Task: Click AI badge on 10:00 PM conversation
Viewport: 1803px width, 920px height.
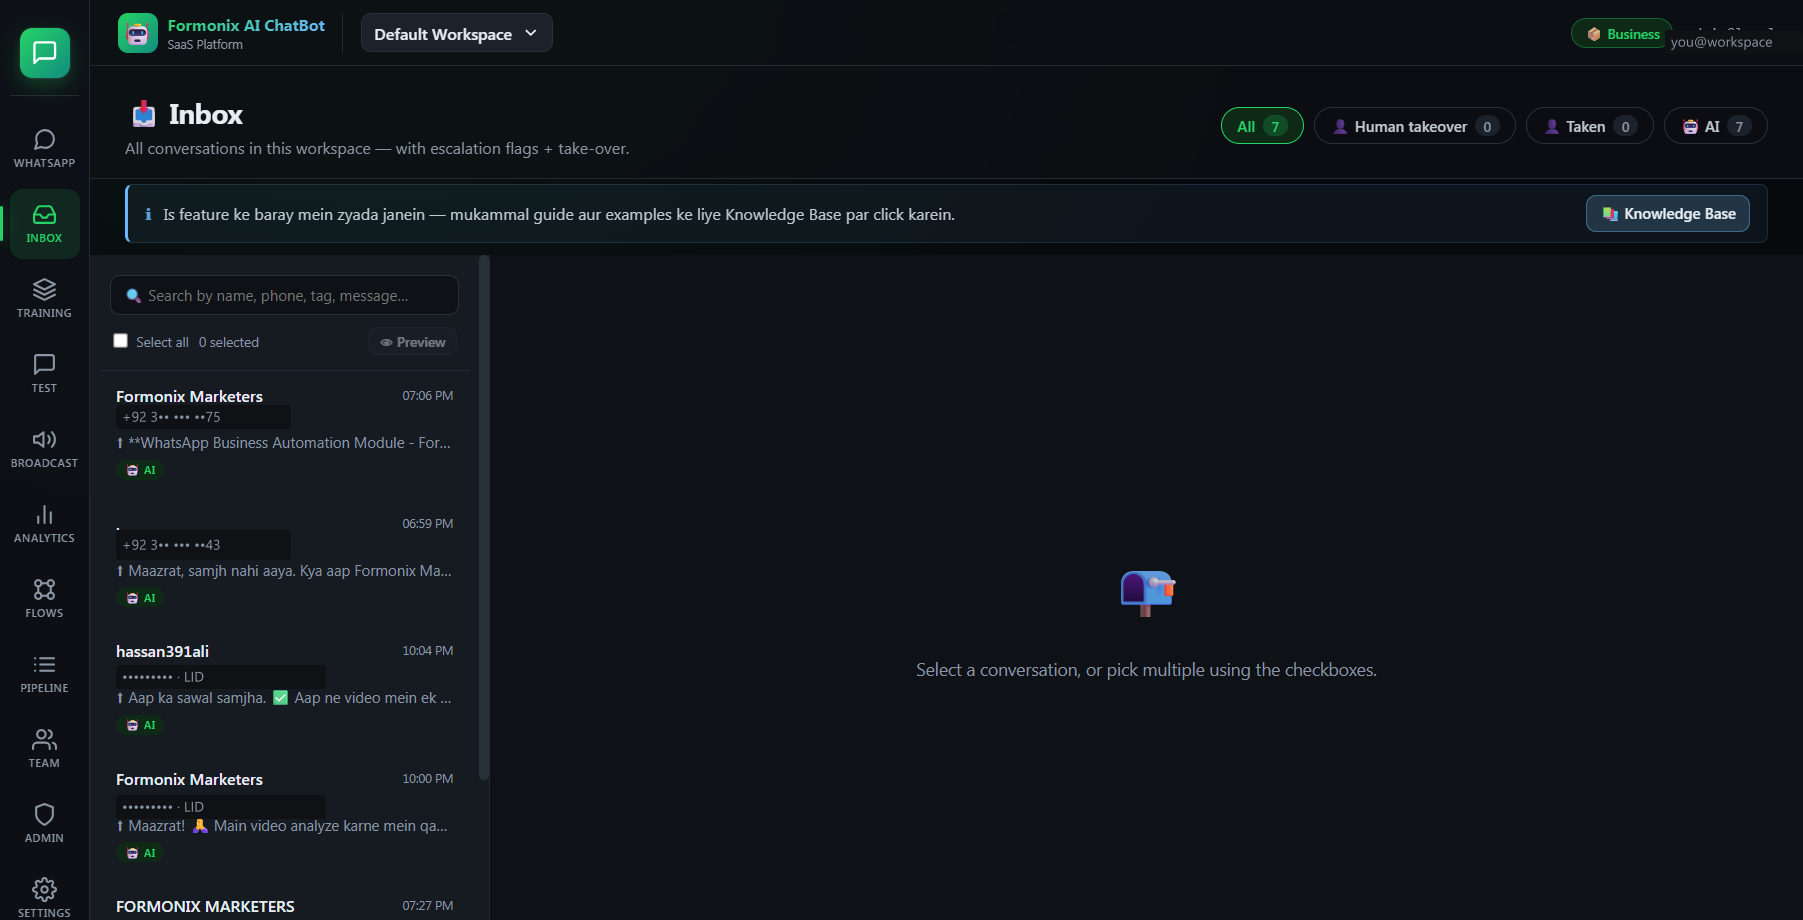Action: 141,853
